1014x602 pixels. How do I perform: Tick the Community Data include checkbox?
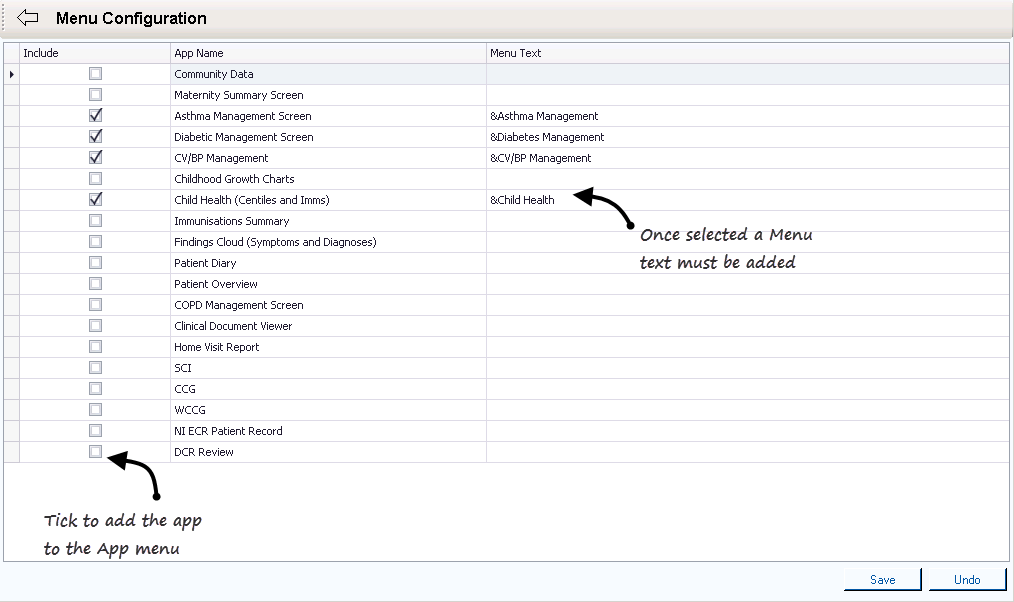click(x=95, y=74)
